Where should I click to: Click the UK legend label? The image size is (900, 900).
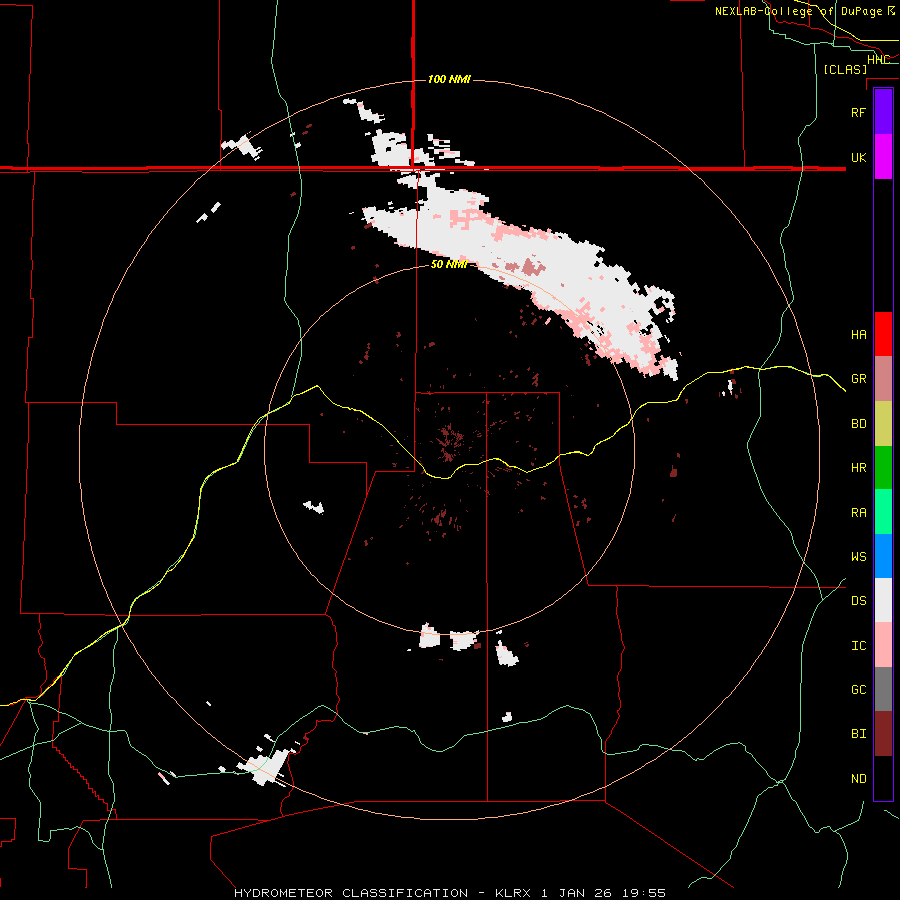coord(858,157)
